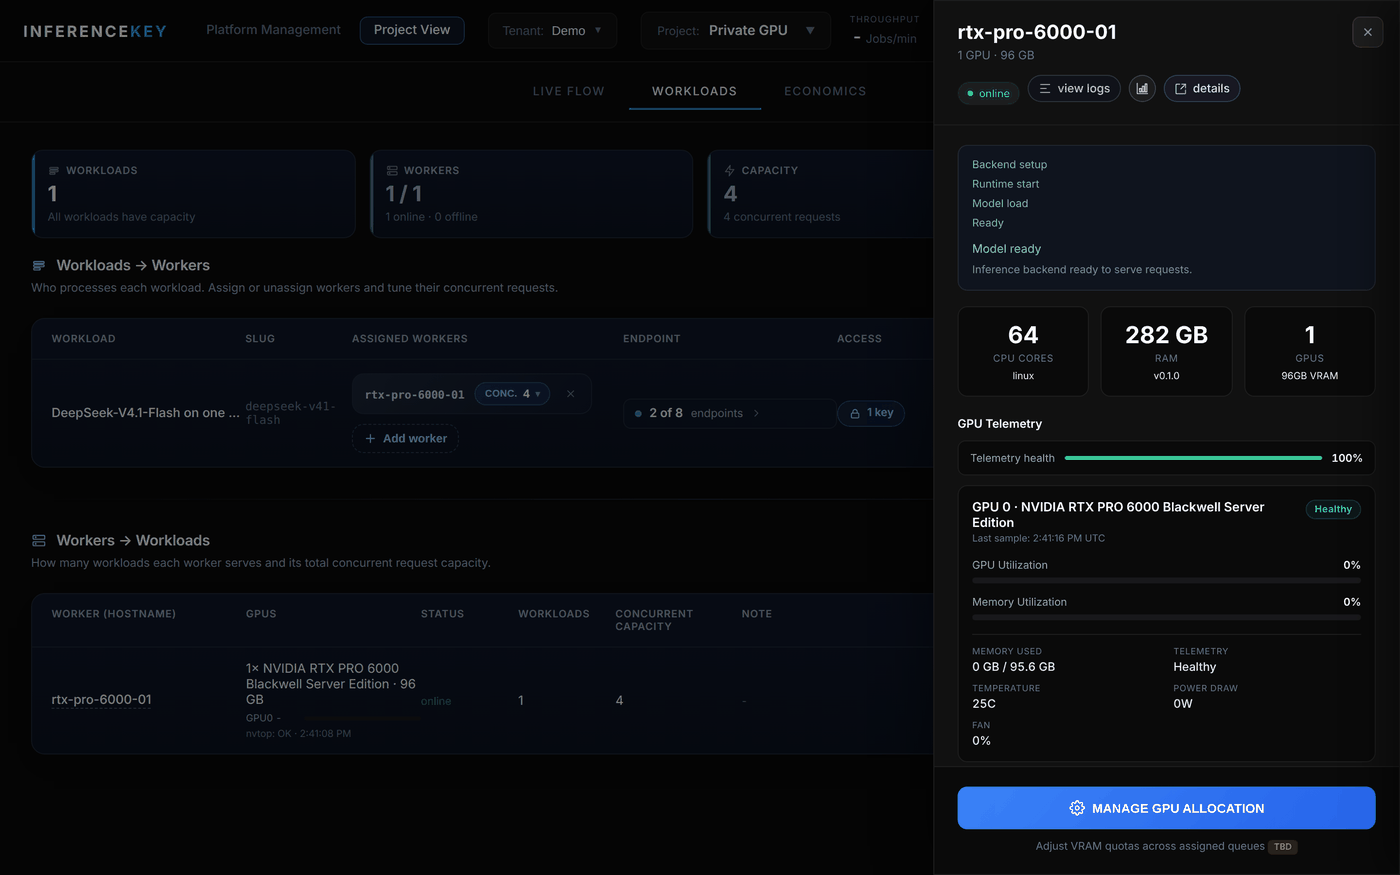1400x875 pixels.
Task: Click the view logs button
Action: pos(1075,89)
